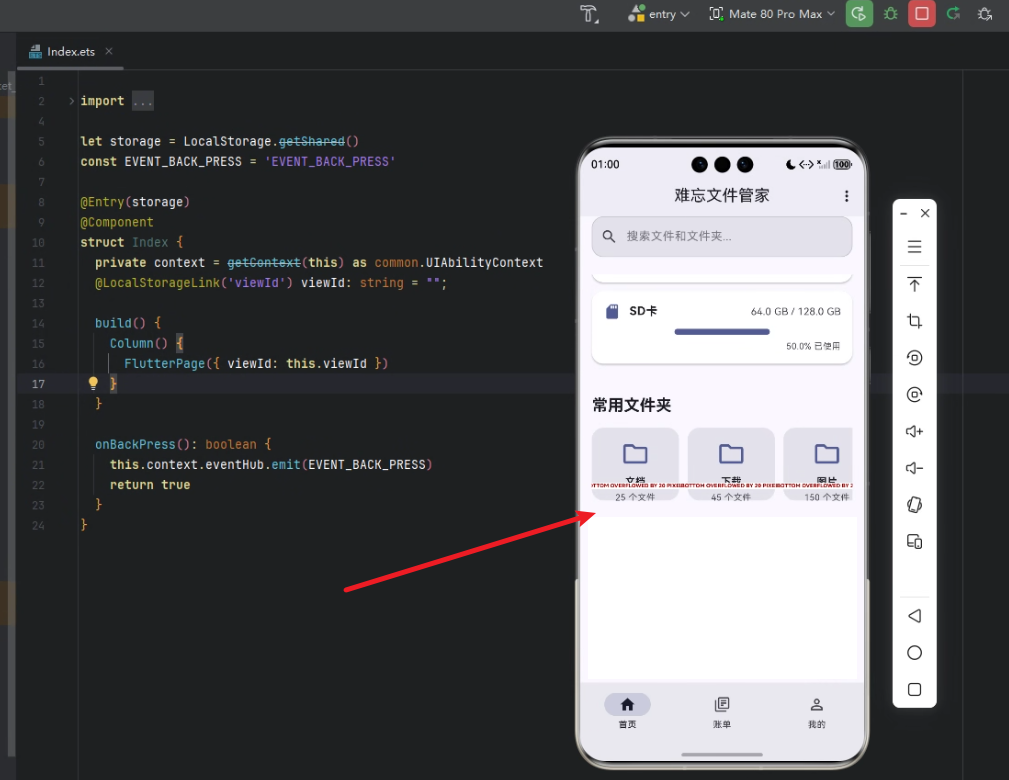This screenshot has height=780, width=1009.
Task: Close the Index.ets tab
Action: [x=109, y=51]
